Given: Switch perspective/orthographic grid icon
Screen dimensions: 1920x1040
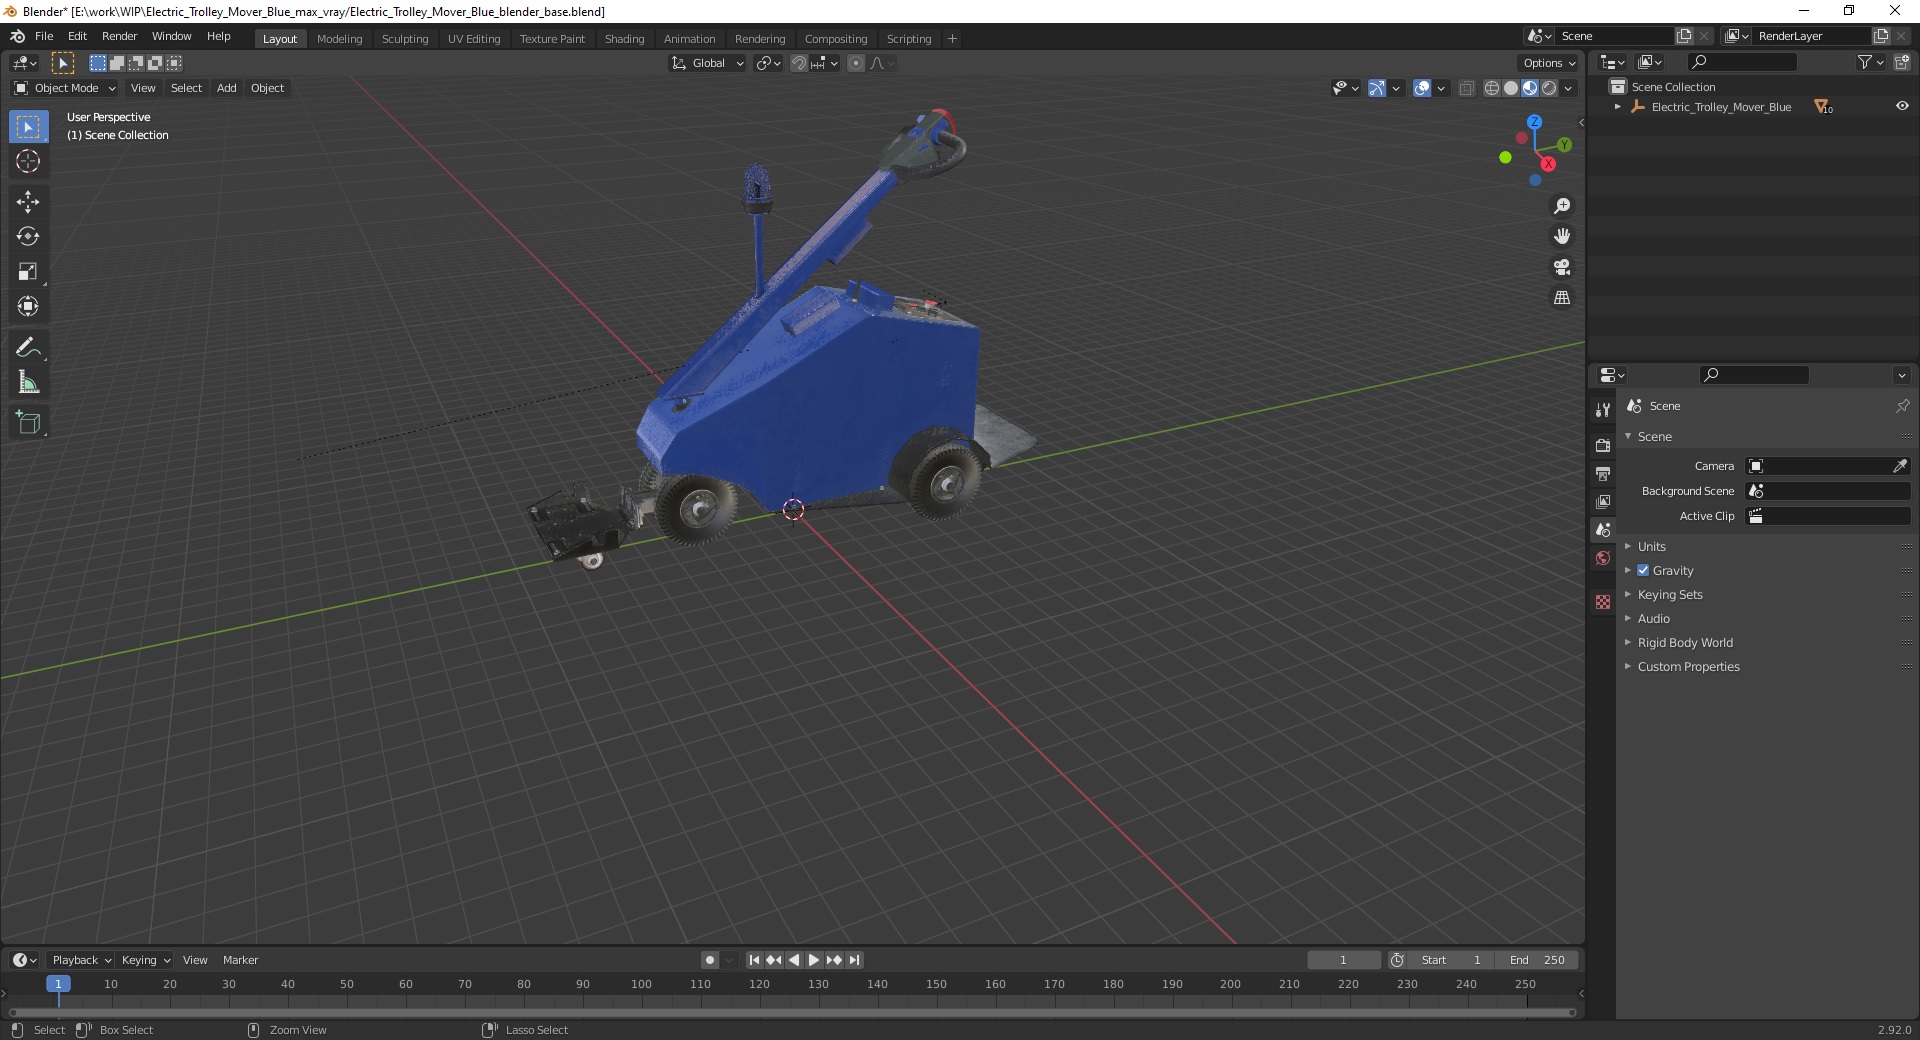Looking at the screenshot, I should 1562,298.
